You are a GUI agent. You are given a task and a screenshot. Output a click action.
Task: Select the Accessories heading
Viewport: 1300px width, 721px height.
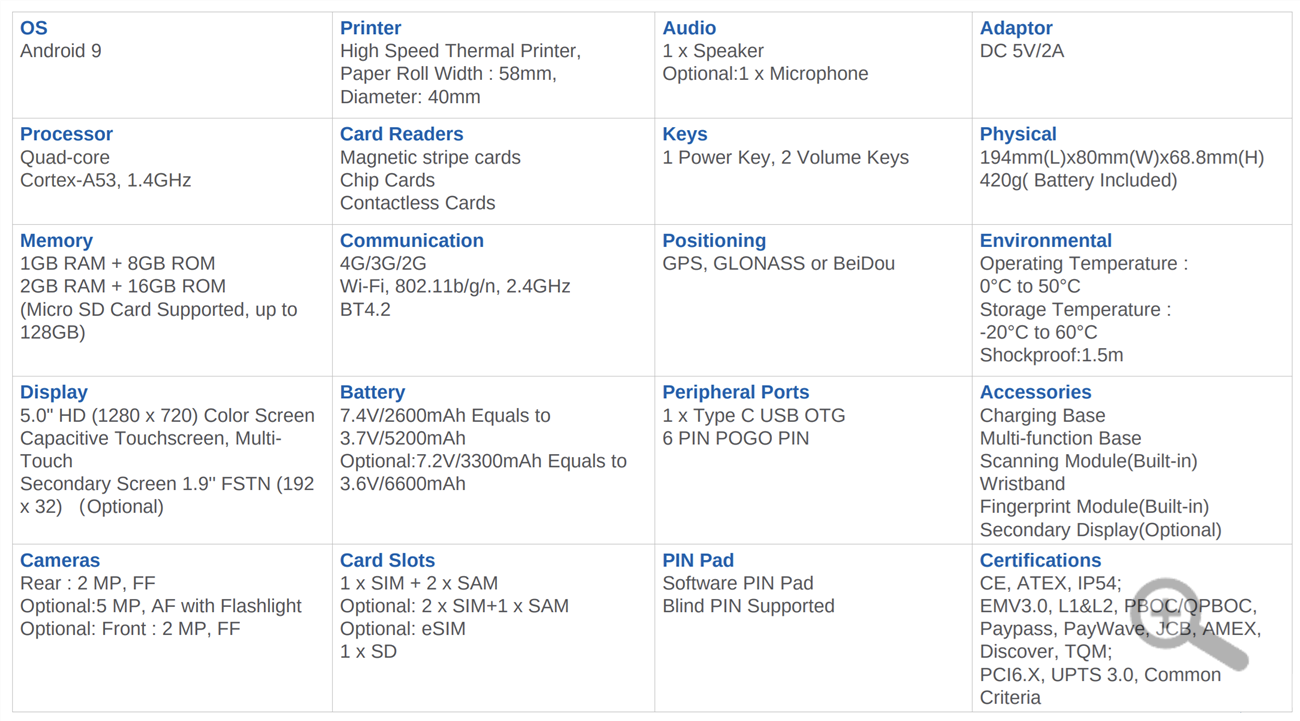[1035, 392]
